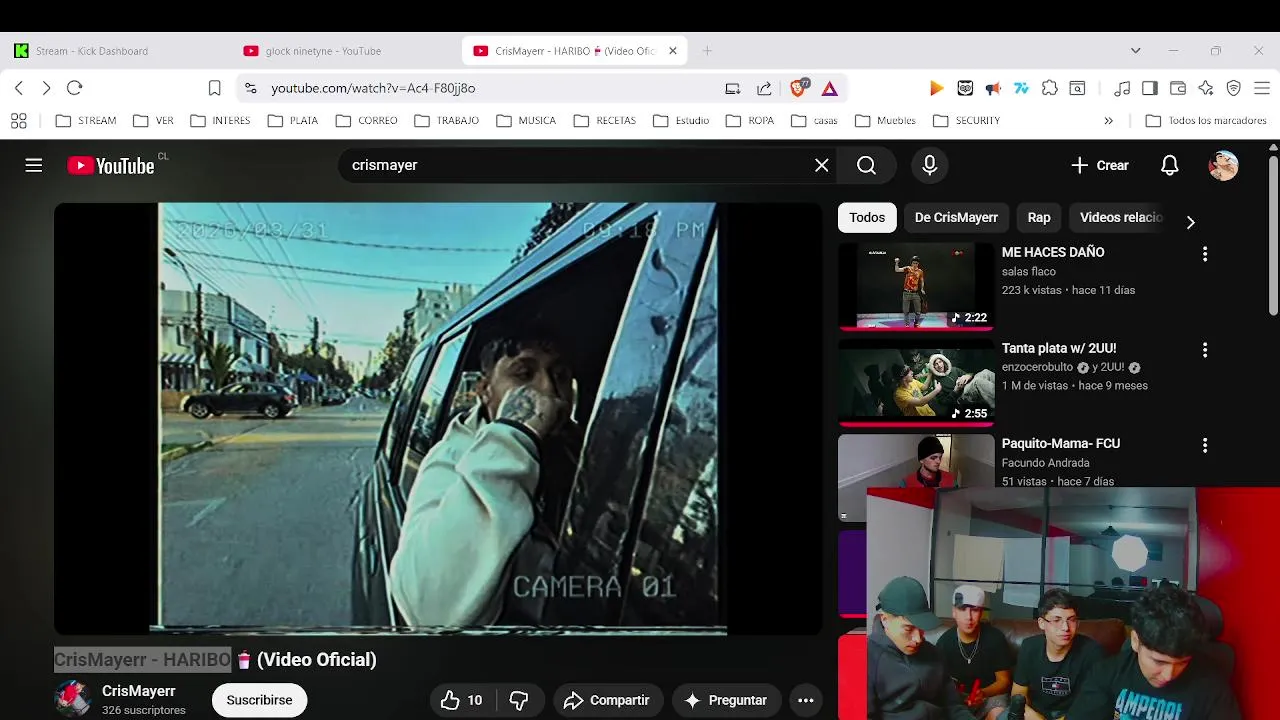Select the Todos filter chip
Viewport: 1280px width, 720px height.
[x=867, y=217]
